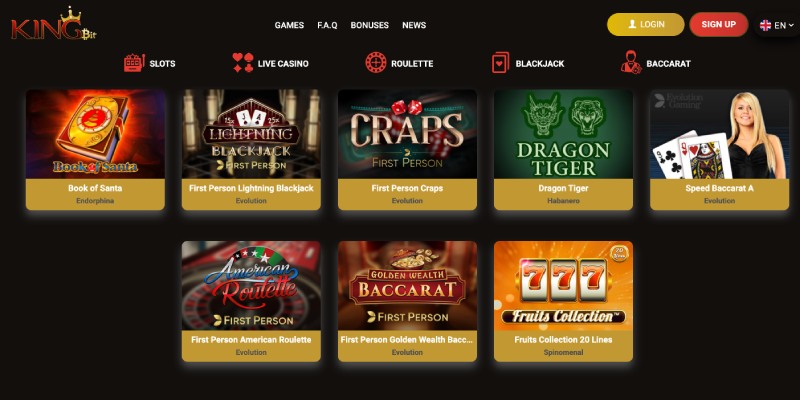Click First Person American Roulette title link
800x400 pixels.
click(251, 340)
